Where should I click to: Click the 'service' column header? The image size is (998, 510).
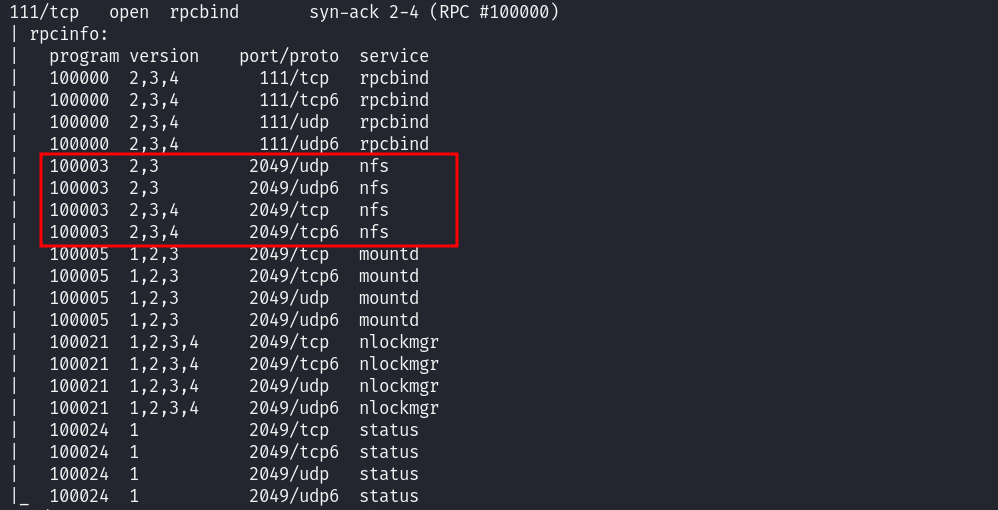pyautogui.click(x=394, y=56)
